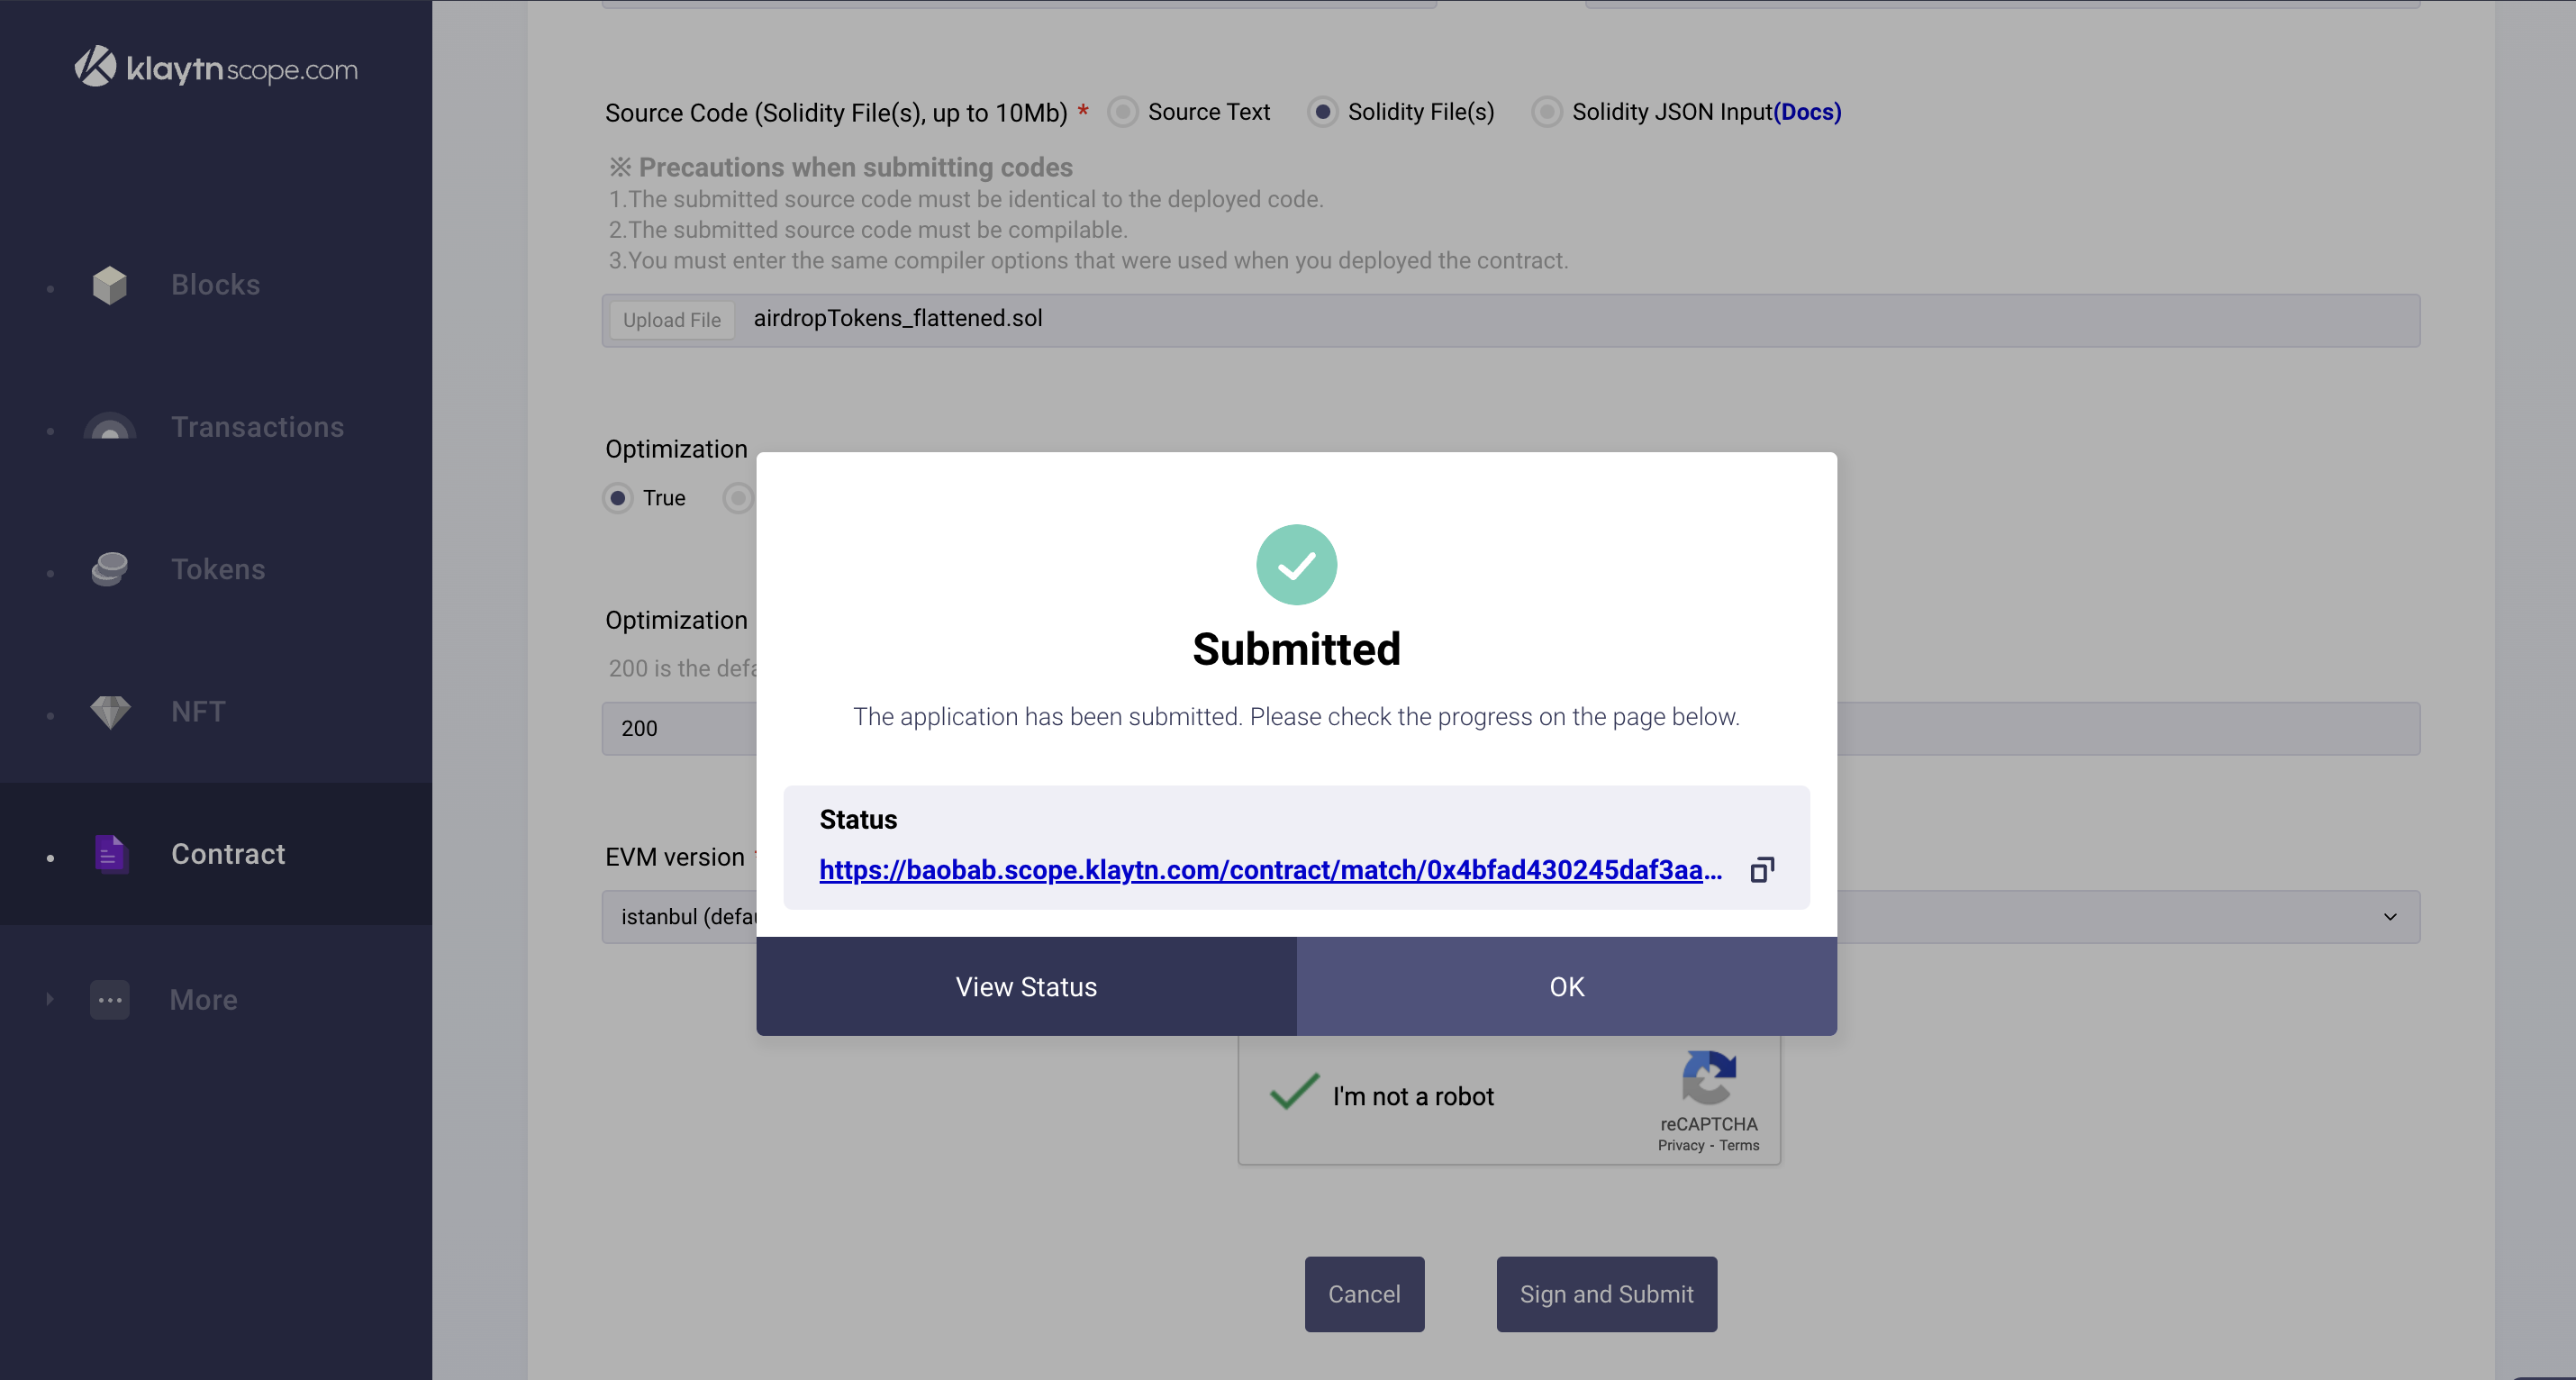
Task: Open the Contract menu item
Action: [x=228, y=854]
